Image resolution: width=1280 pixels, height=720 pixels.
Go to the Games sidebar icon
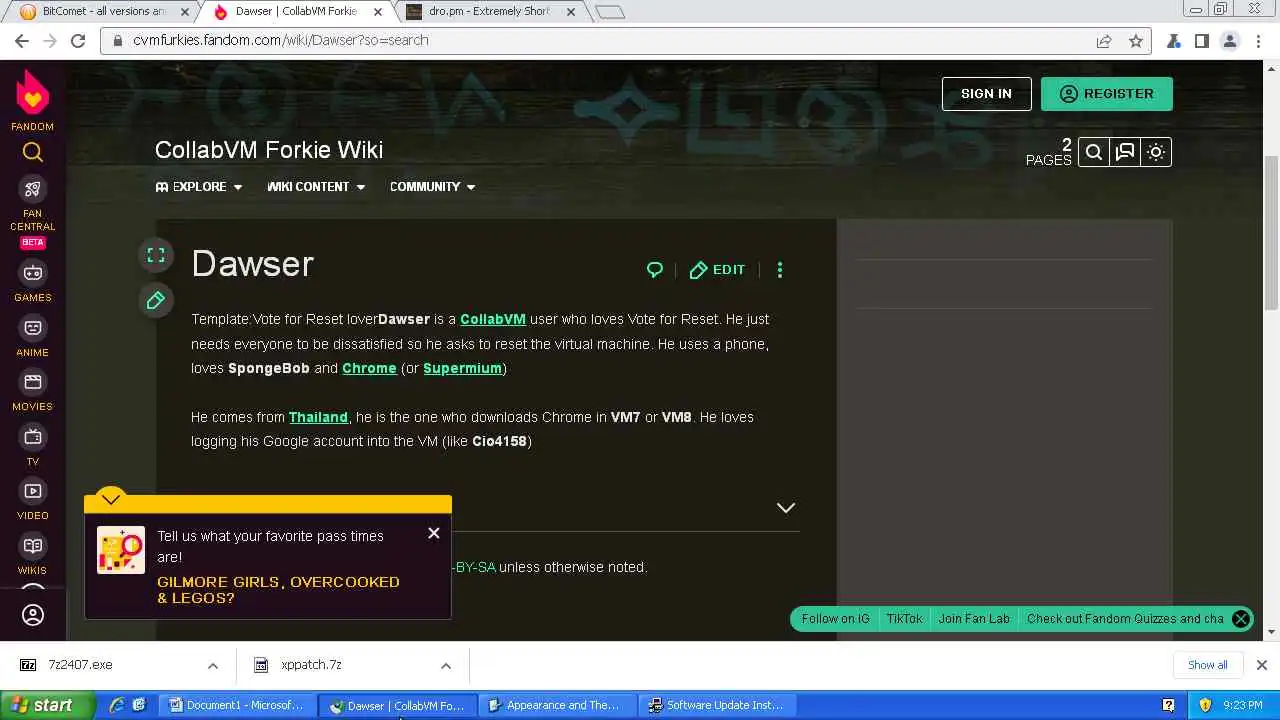point(33,273)
